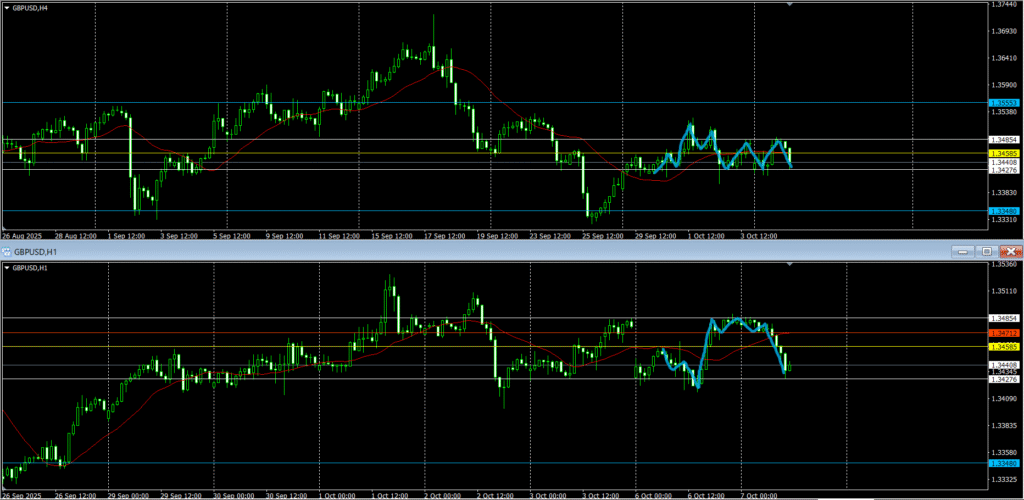Click the yellow 1.34585 price label on H4

(1003, 153)
